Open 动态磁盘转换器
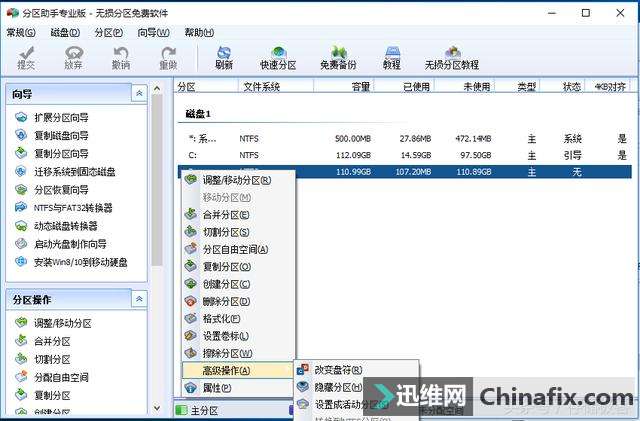Image resolution: width=640 pixels, height=421 pixels. coord(56,226)
